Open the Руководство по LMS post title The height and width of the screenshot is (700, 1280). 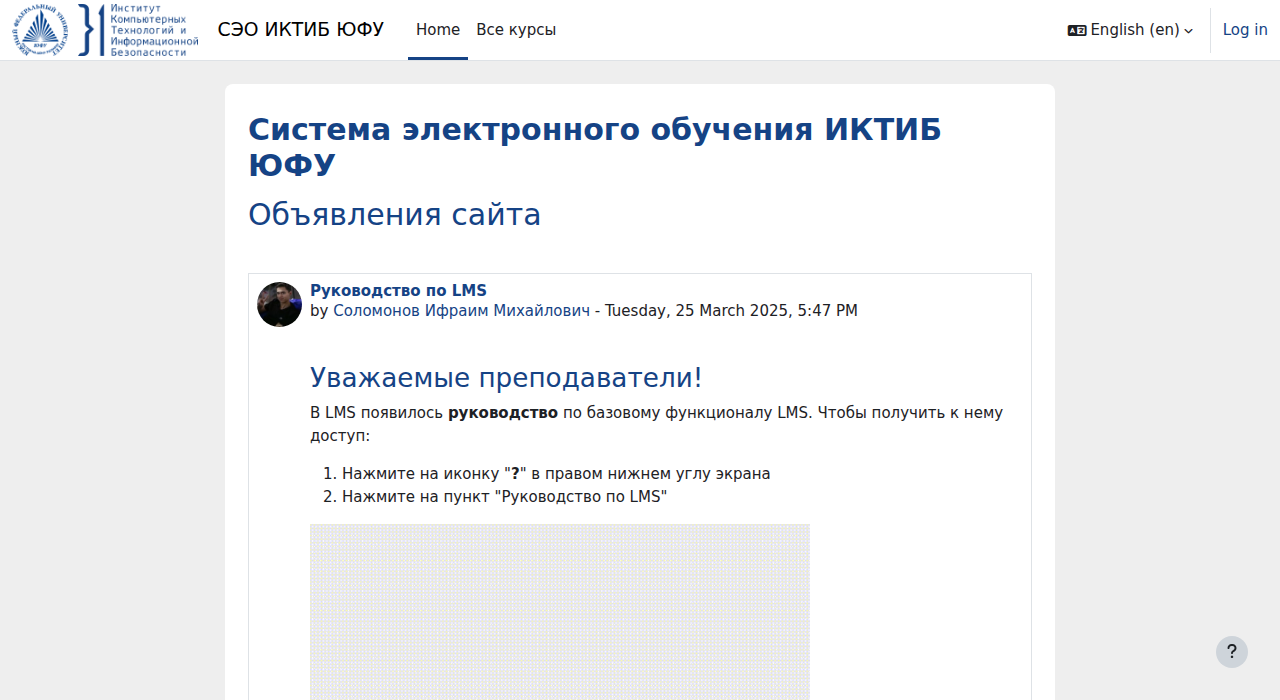398,291
